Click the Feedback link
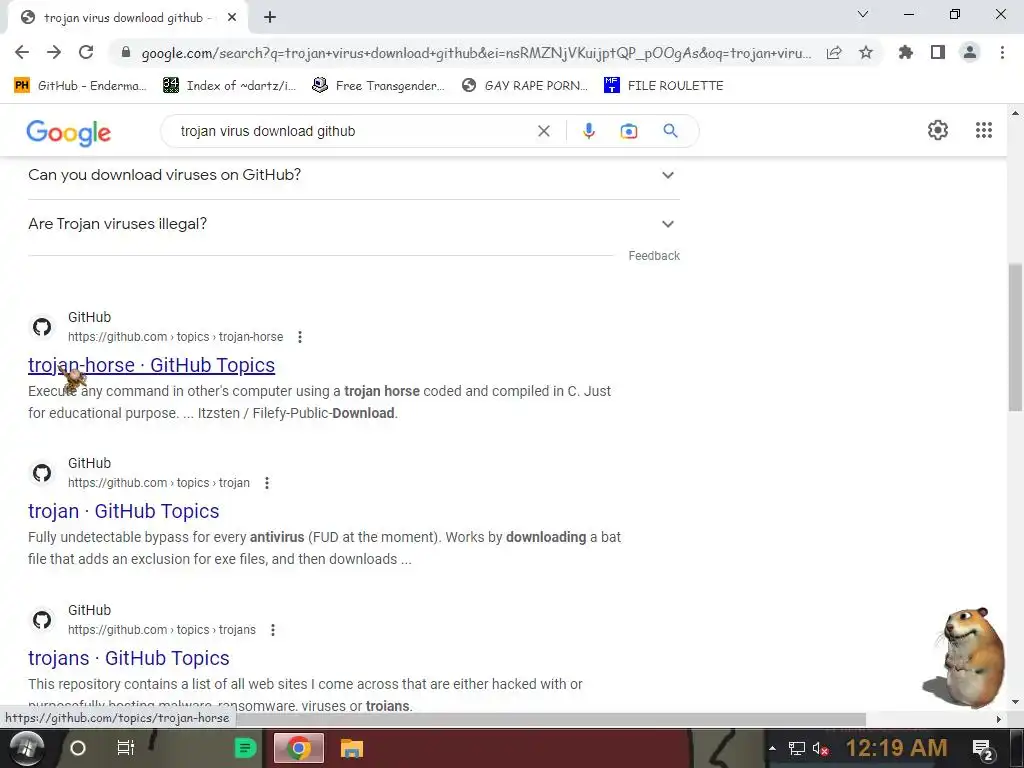Viewport: 1024px width, 768px height. coord(654,256)
